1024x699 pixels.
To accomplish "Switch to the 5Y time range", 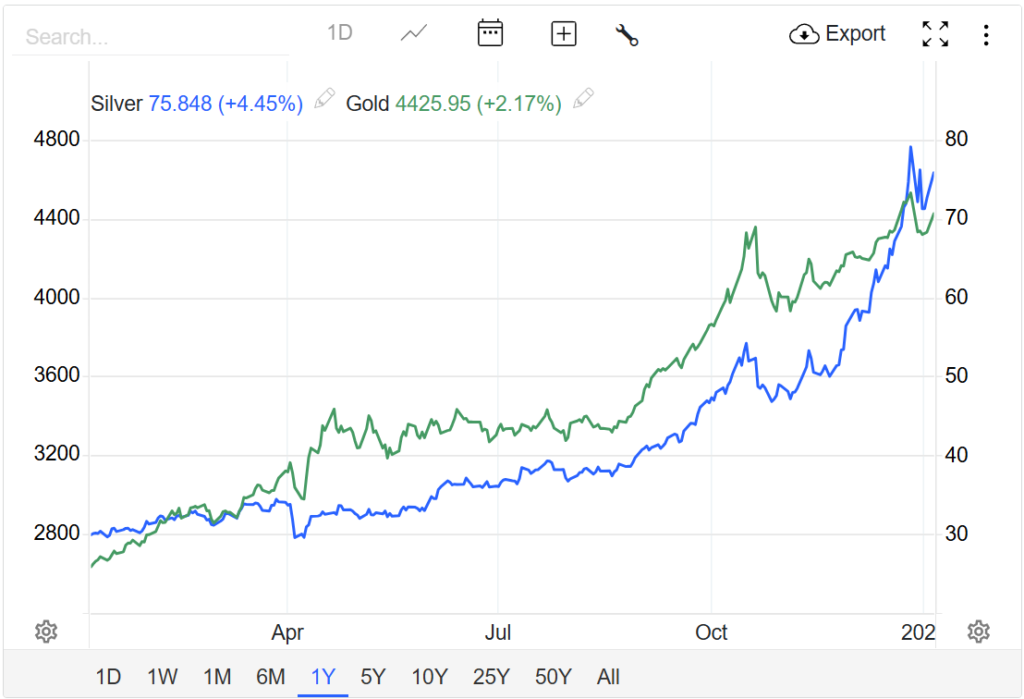I will coord(373,677).
